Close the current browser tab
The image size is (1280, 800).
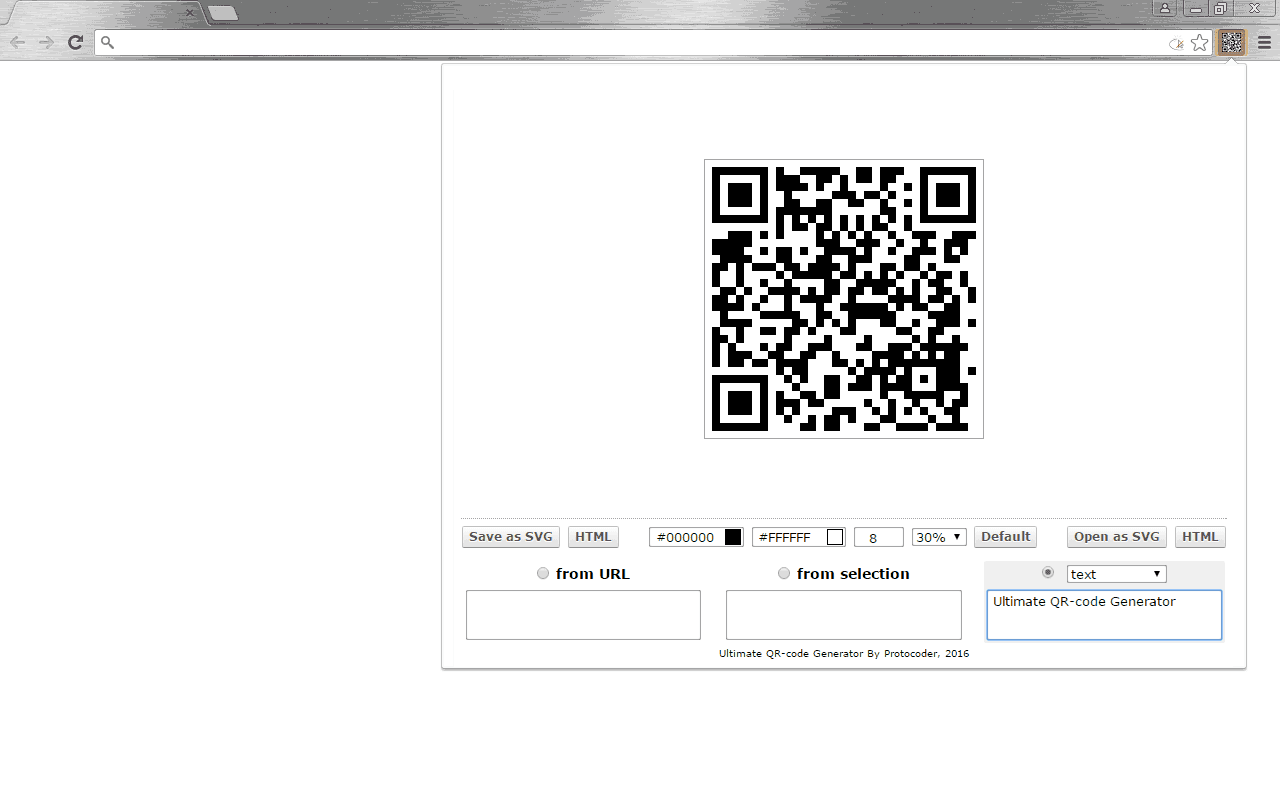(x=190, y=13)
